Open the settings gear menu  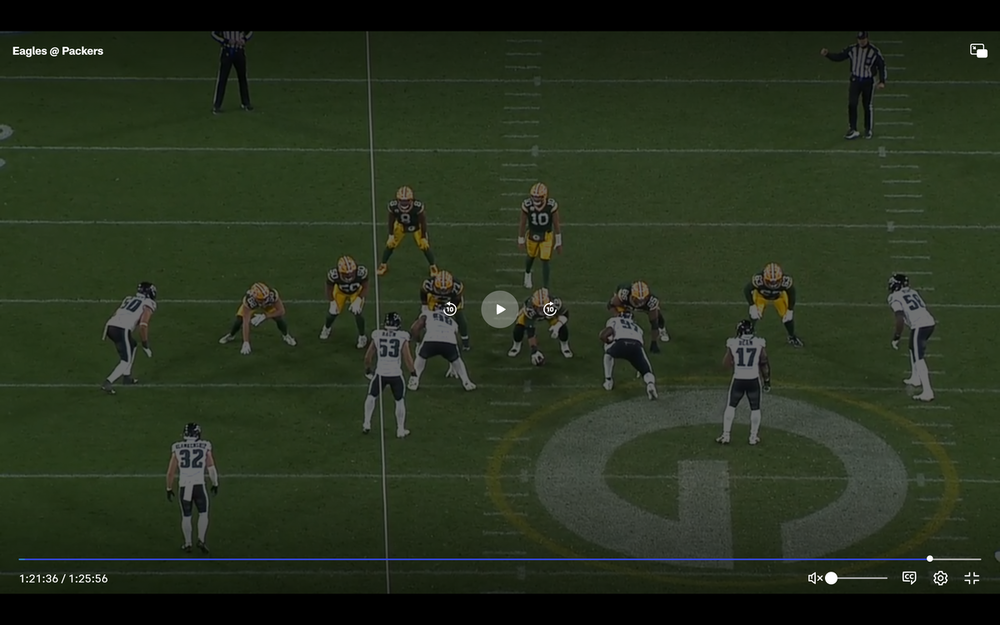[x=940, y=578]
